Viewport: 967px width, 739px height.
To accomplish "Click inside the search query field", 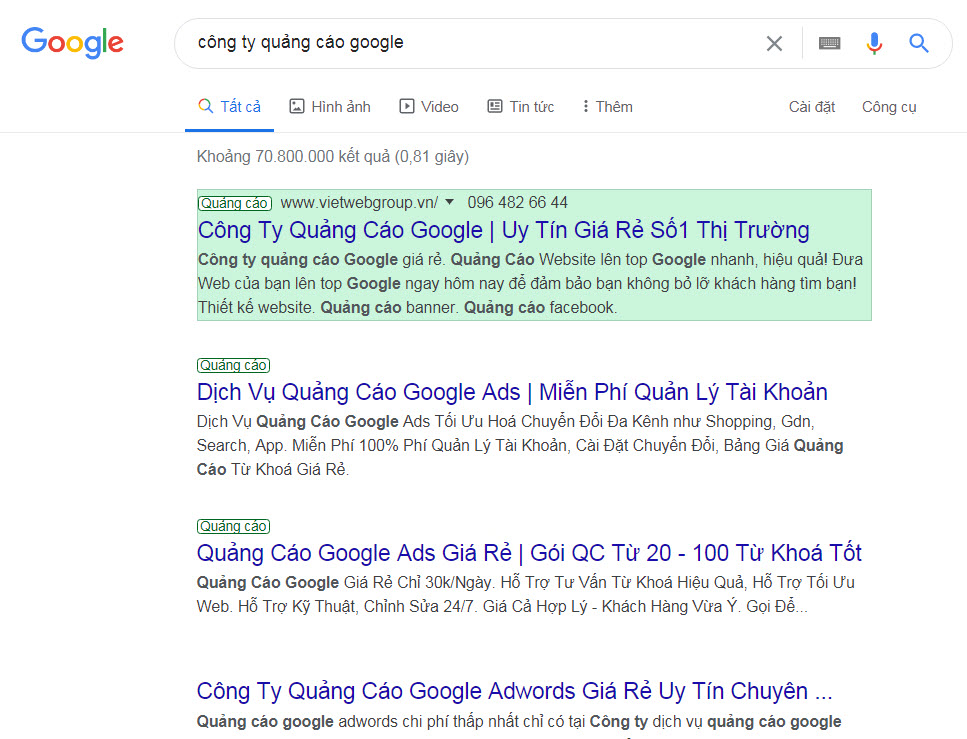I will coord(470,43).
